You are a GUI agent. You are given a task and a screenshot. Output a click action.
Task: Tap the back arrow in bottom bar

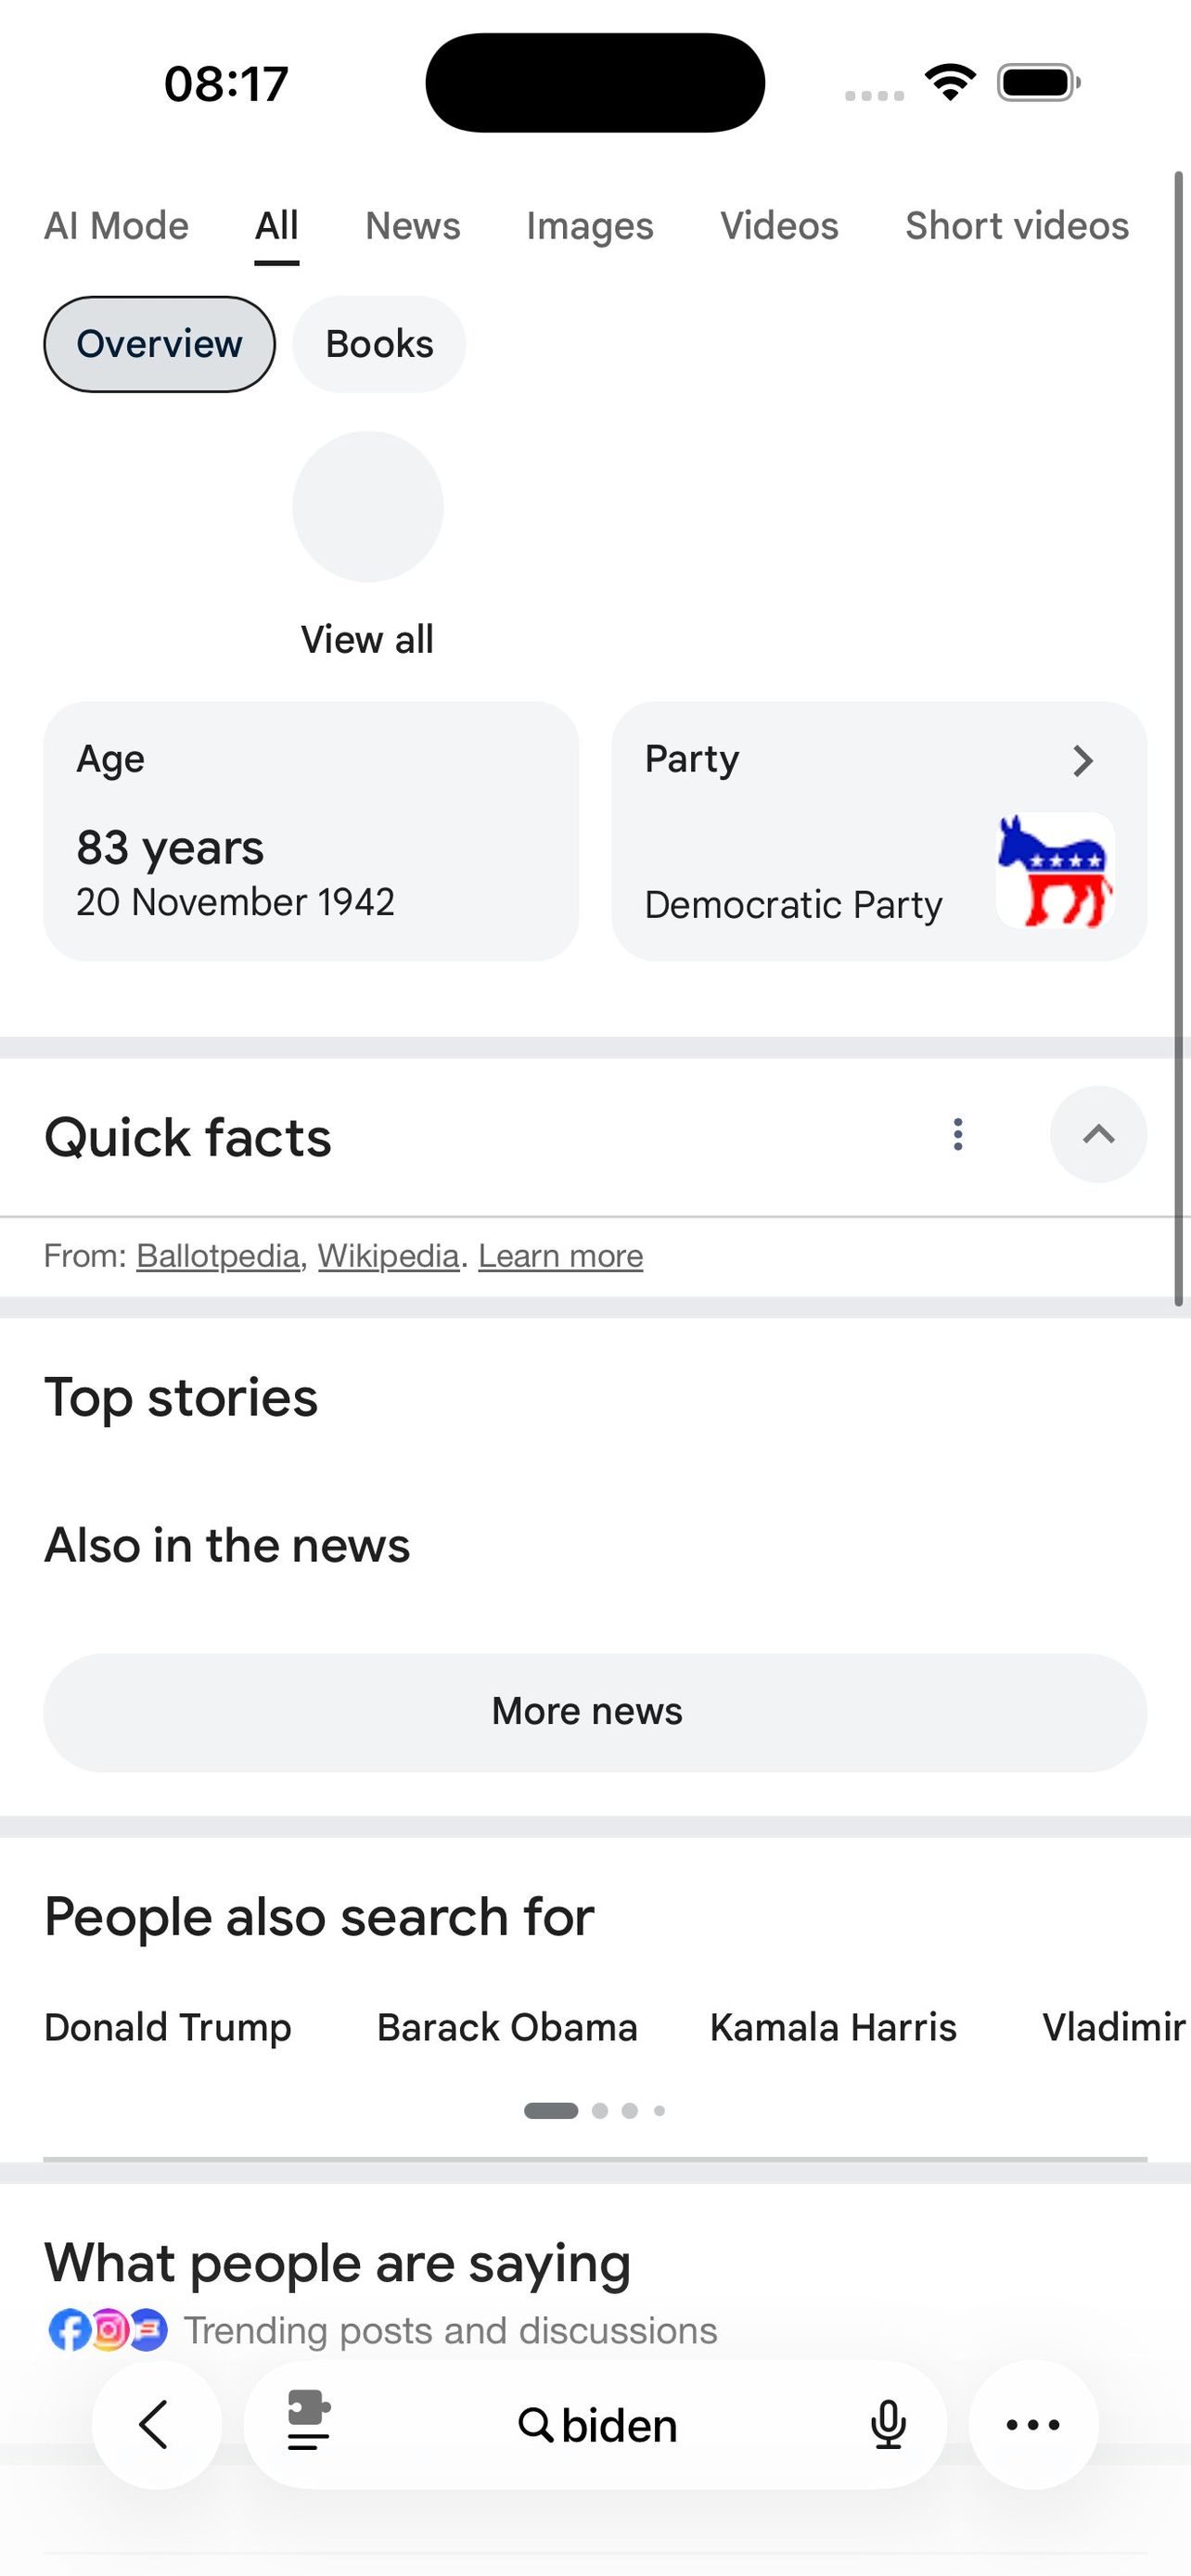point(156,2425)
